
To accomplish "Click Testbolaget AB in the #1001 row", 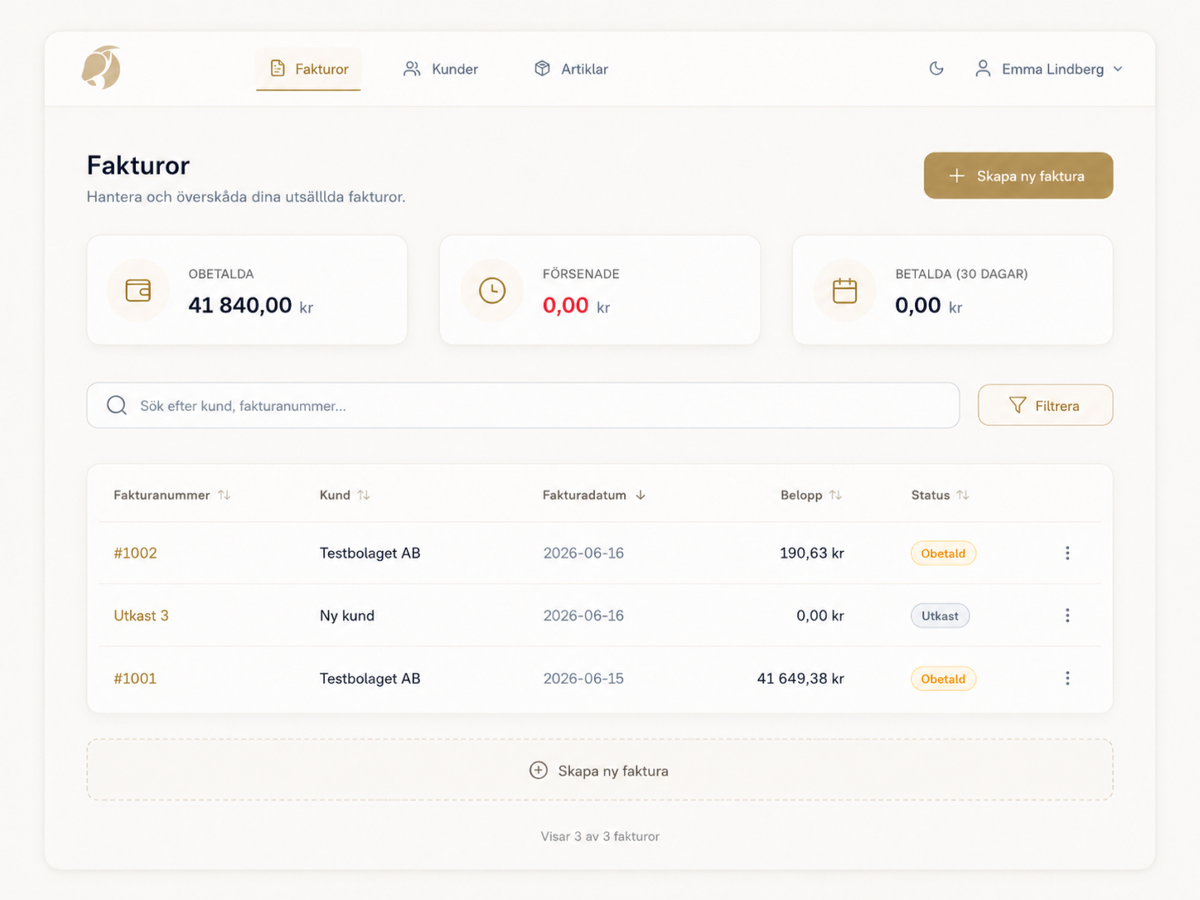I will click(370, 678).
